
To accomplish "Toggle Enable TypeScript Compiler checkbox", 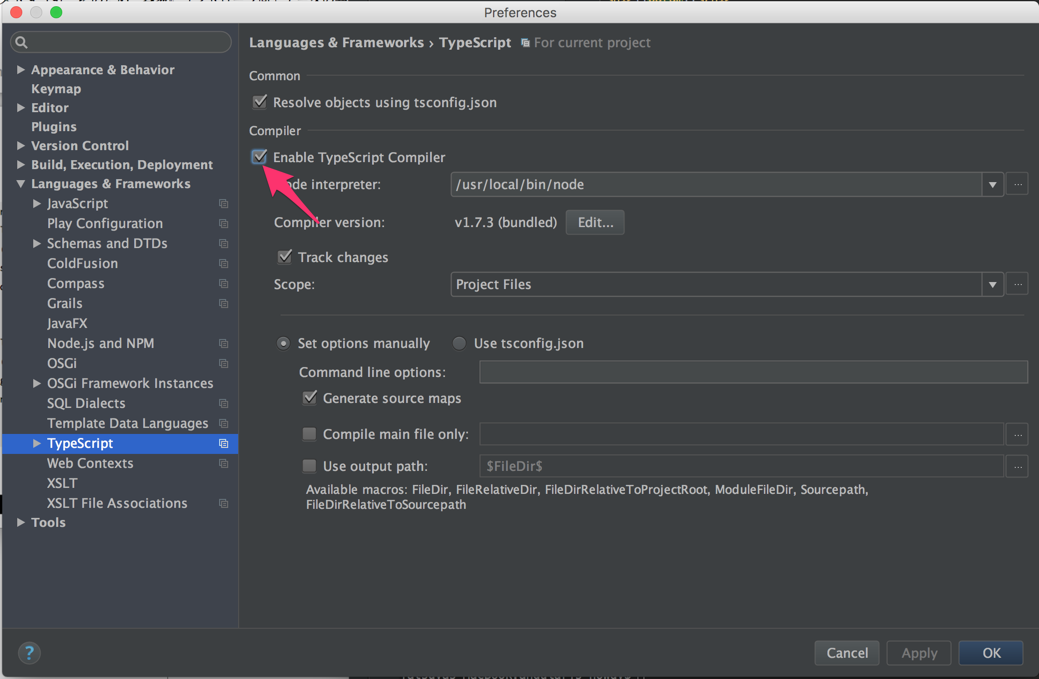I will pos(259,157).
